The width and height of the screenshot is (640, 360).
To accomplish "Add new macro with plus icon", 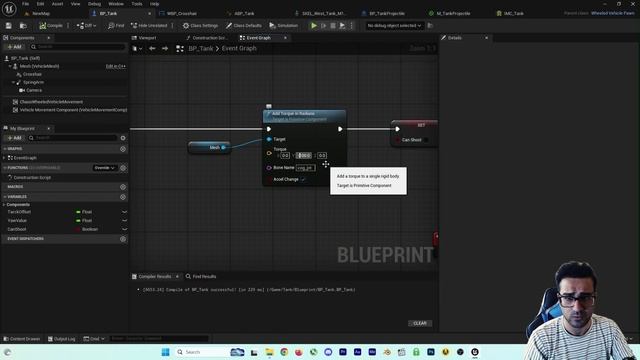I will pyautogui.click(x=123, y=187).
